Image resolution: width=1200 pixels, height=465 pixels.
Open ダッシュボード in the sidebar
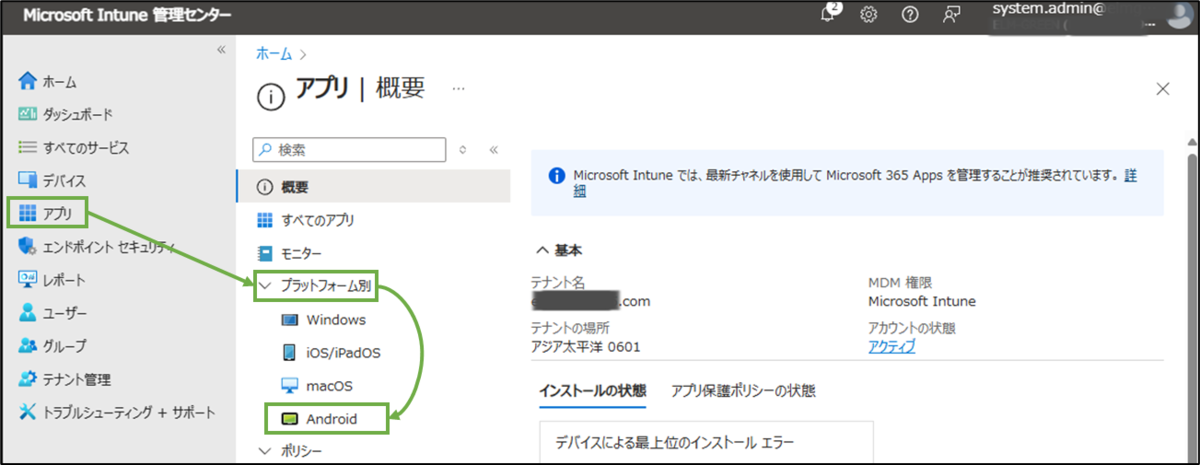65,114
